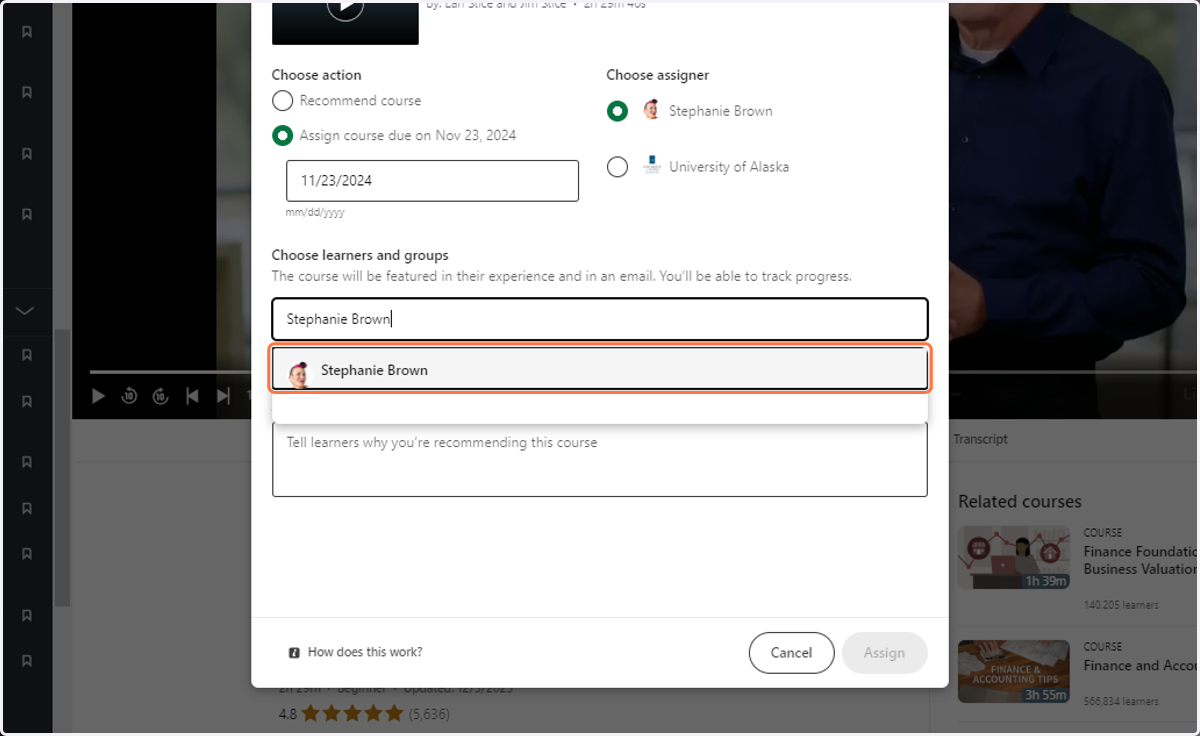Focus the learners and groups search field
The image size is (1200, 736).
pyautogui.click(x=600, y=319)
